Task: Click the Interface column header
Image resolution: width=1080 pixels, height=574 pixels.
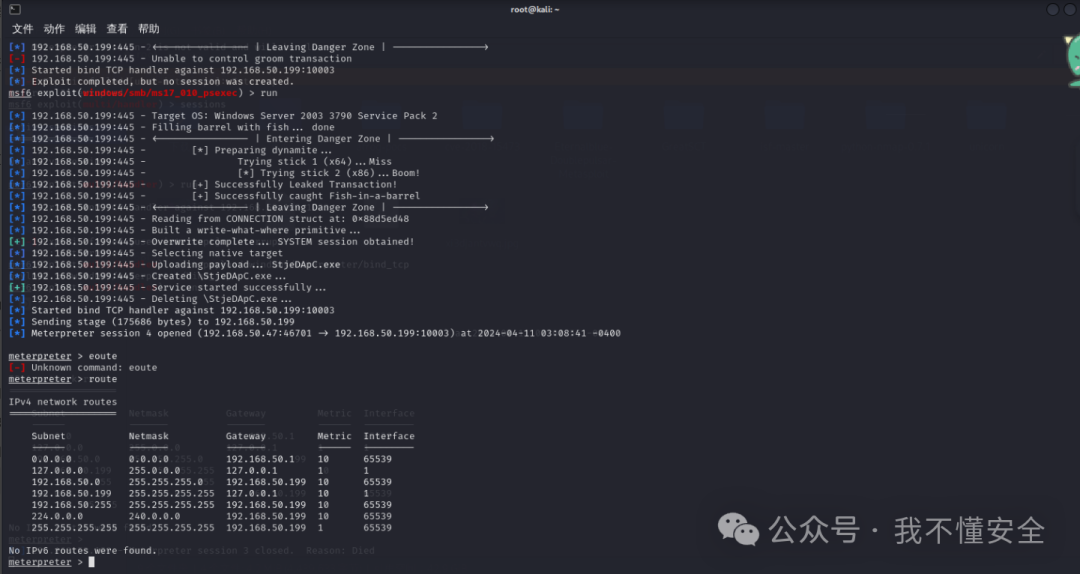Action: click(389, 436)
